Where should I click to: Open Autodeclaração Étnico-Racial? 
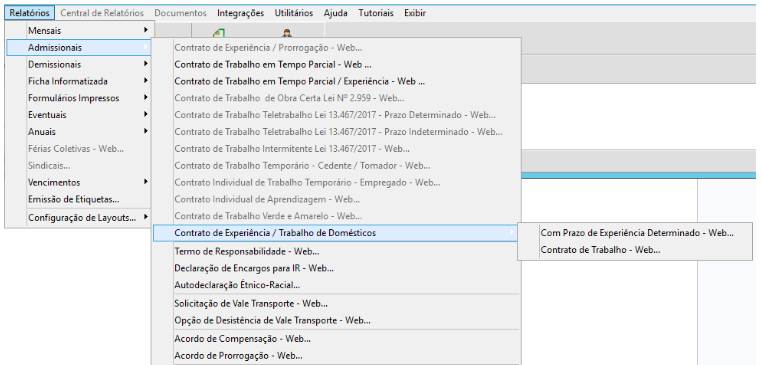(x=336, y=285)
